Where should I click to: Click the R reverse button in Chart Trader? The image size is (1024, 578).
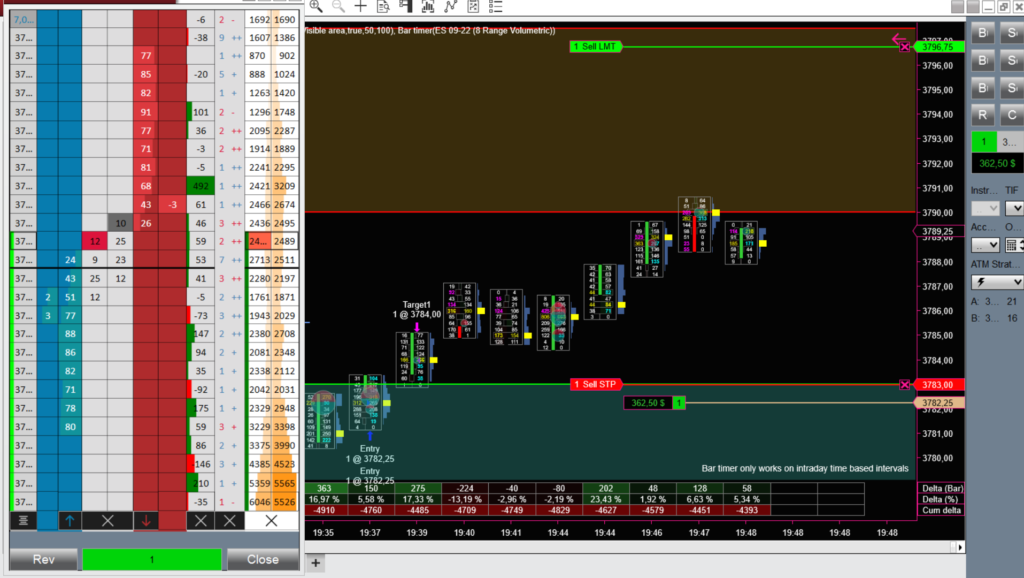983,116
